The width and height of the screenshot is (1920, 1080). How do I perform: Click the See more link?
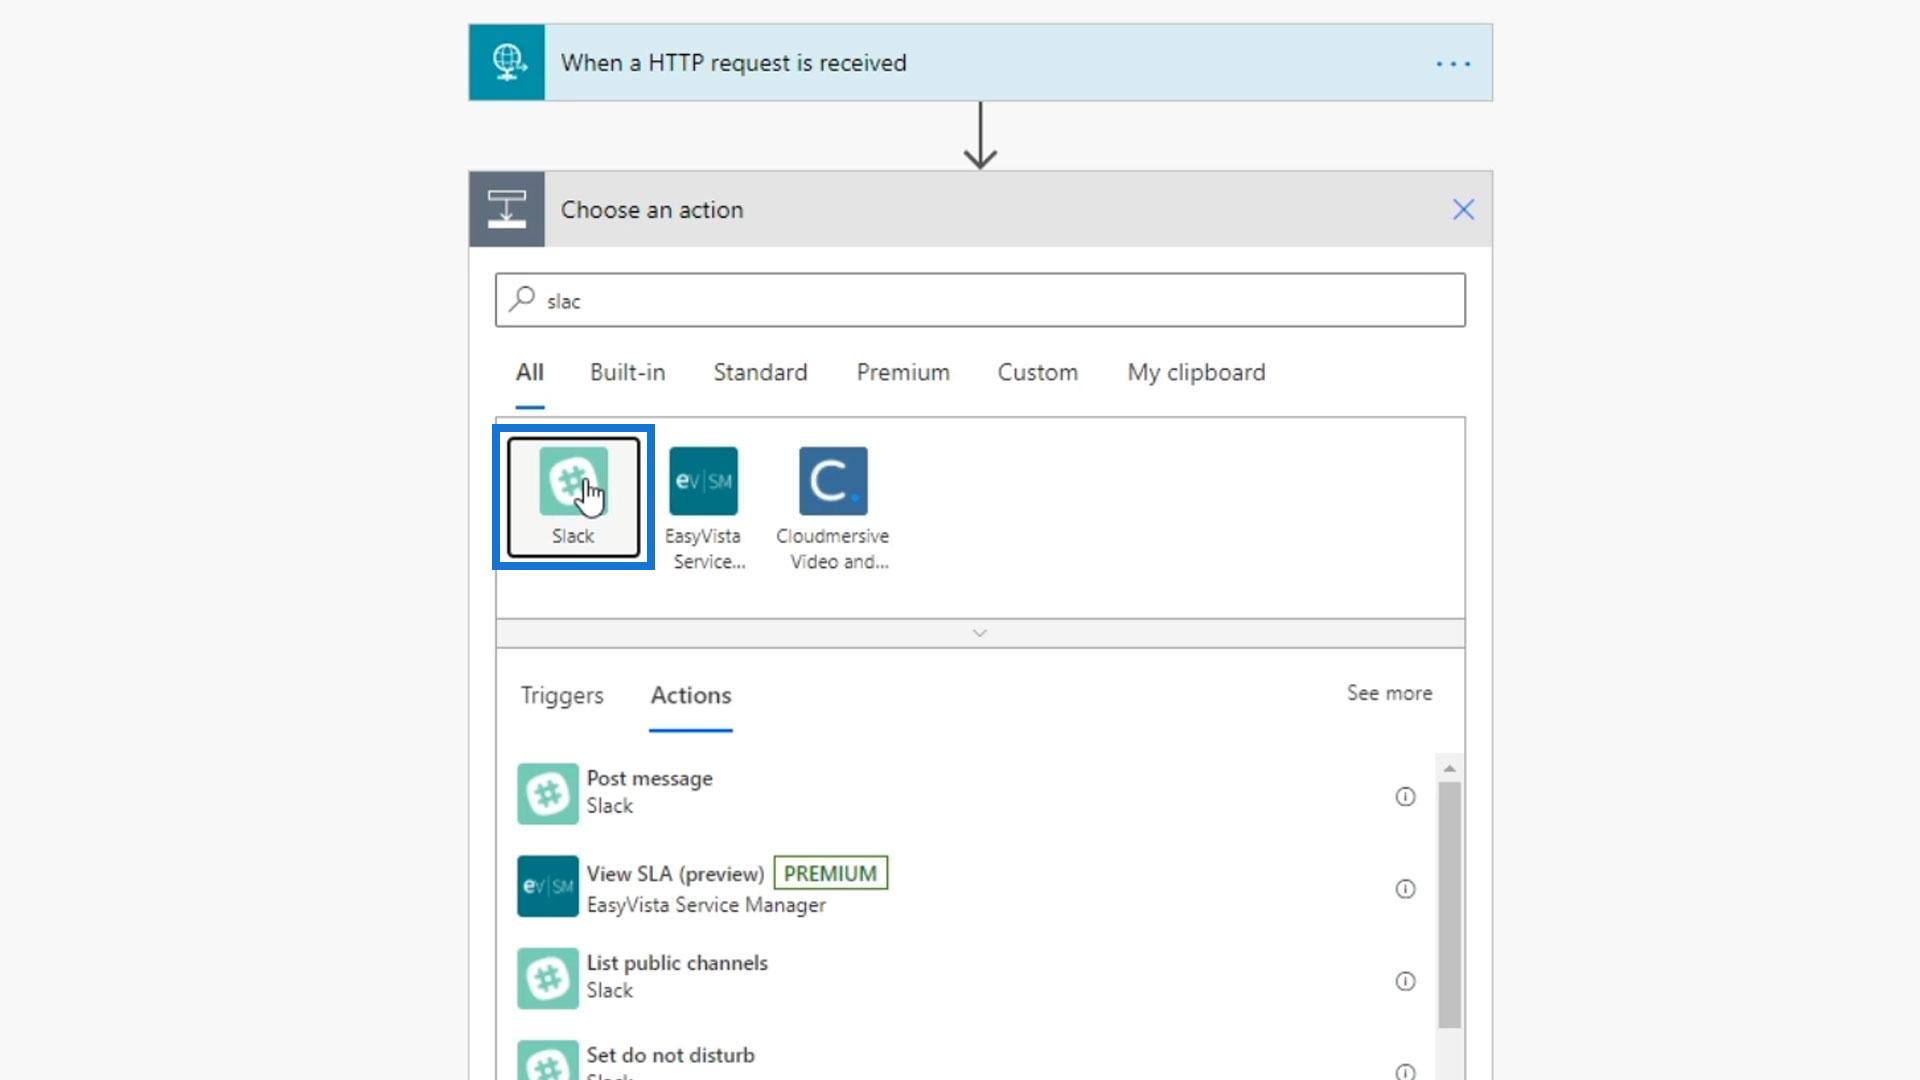pyautogui.click(x=1389, y=693)
